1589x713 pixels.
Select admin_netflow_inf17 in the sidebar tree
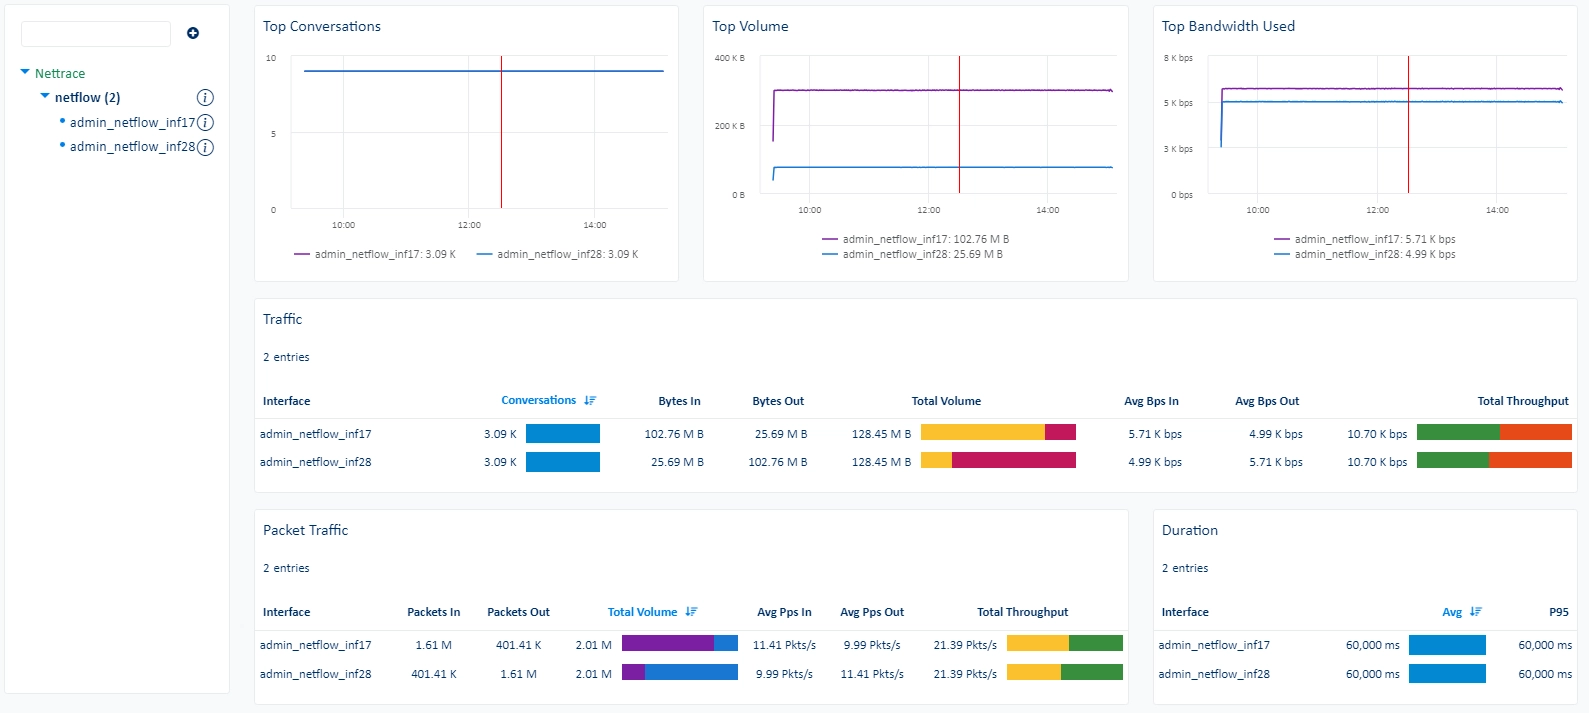[x=133, y=123]
